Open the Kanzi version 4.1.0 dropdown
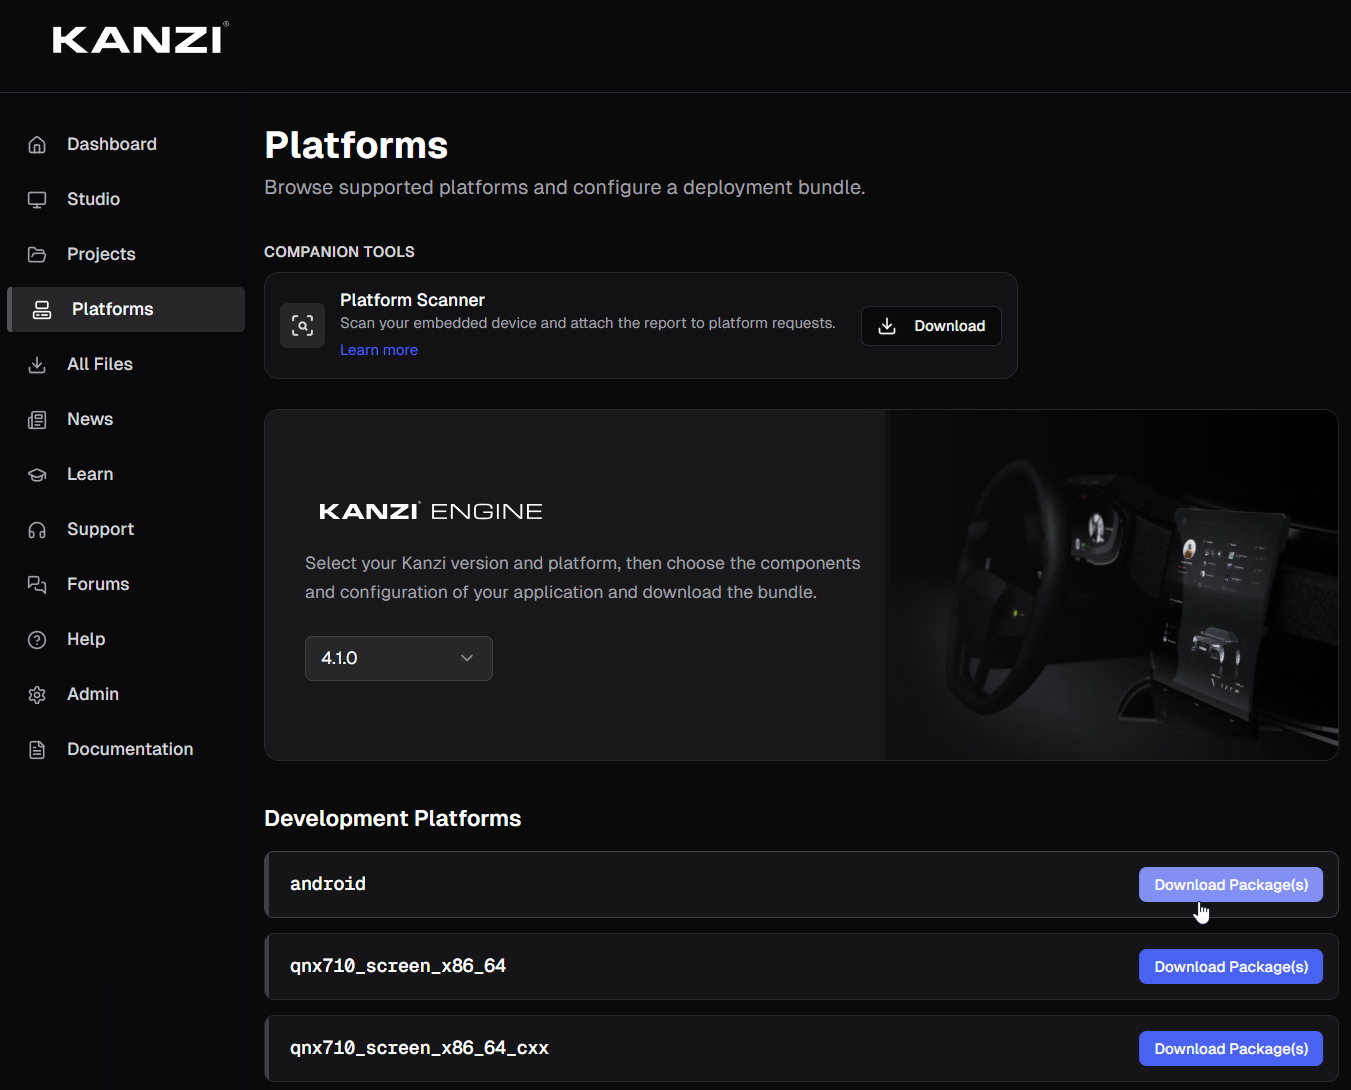 point(399,658)
